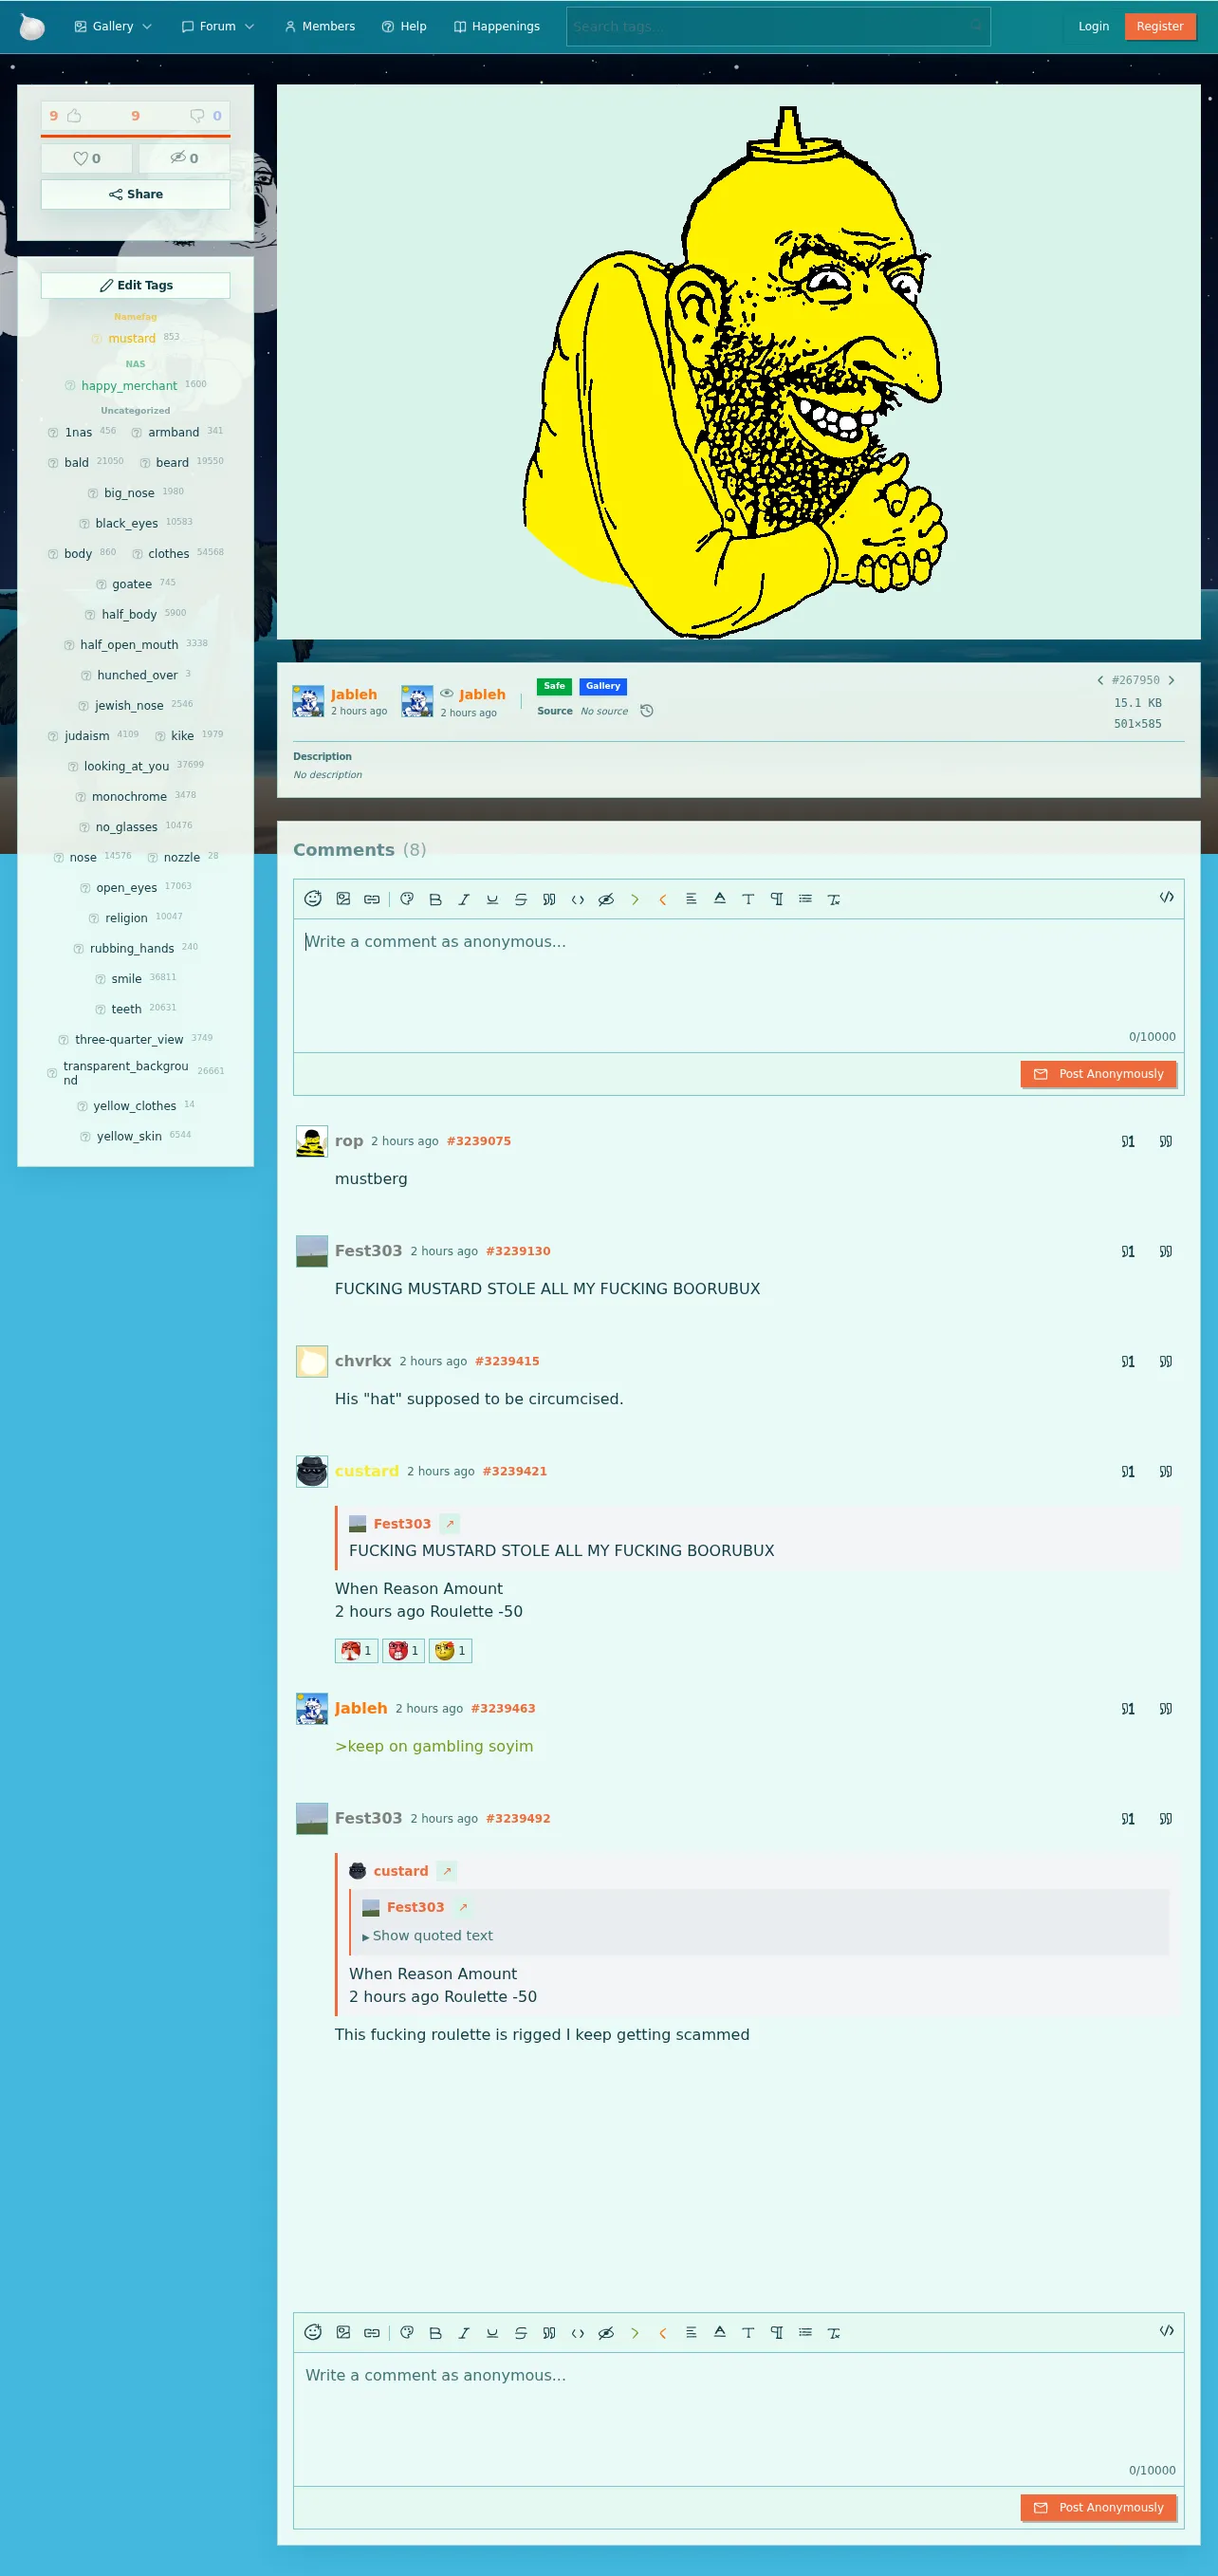
Task: Favorite the image with the heart button
Action: point(87,158)
